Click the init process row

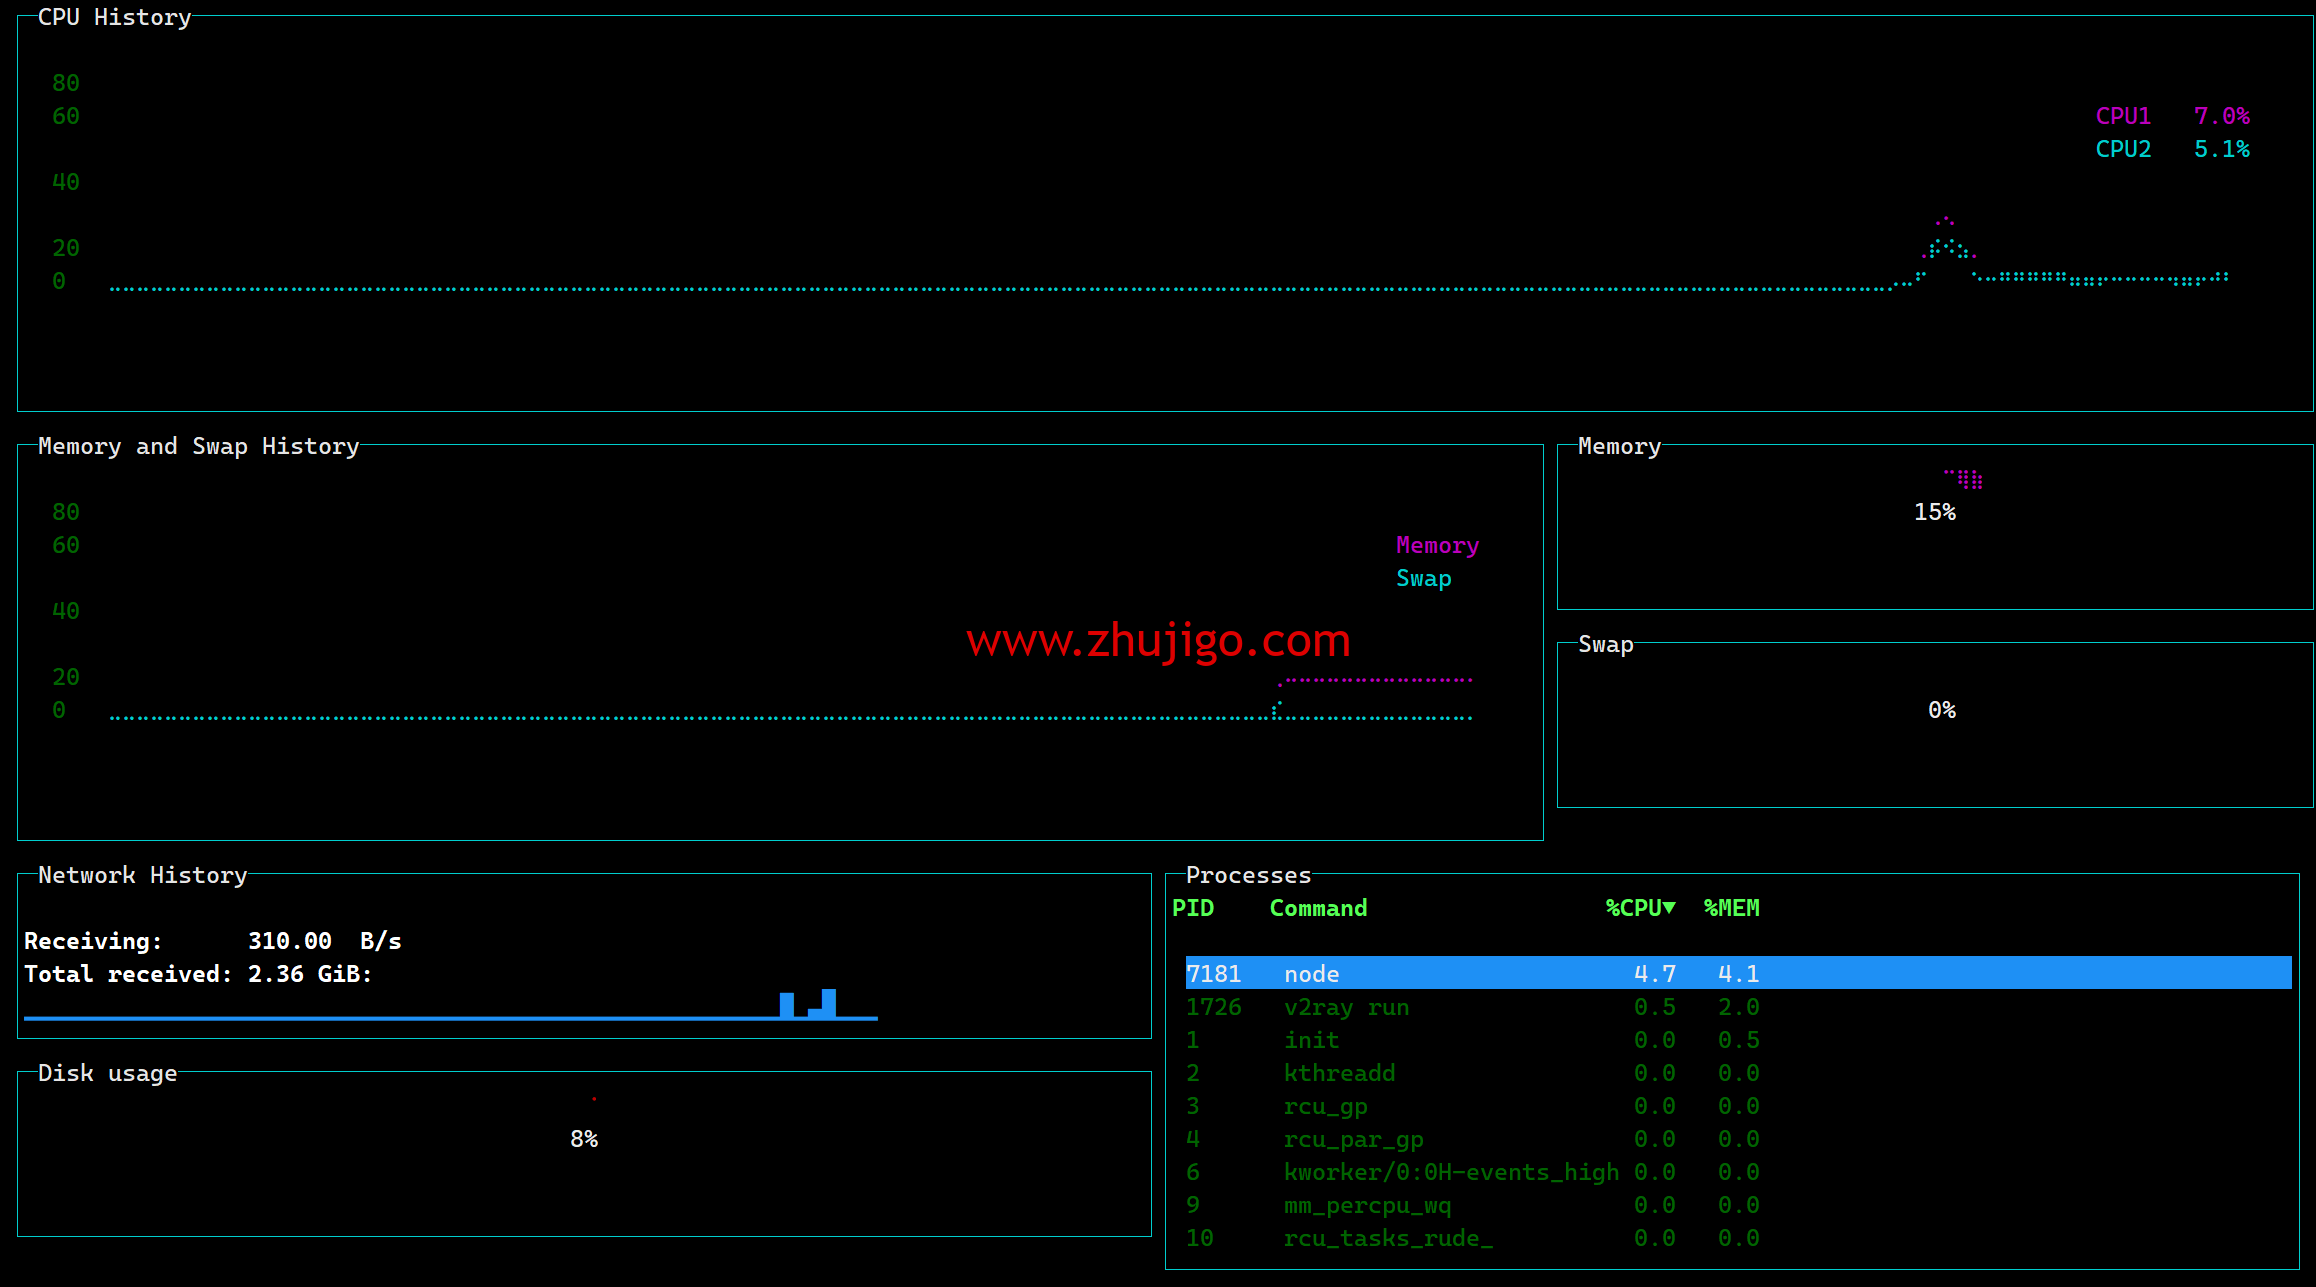pos(1310,1040)
